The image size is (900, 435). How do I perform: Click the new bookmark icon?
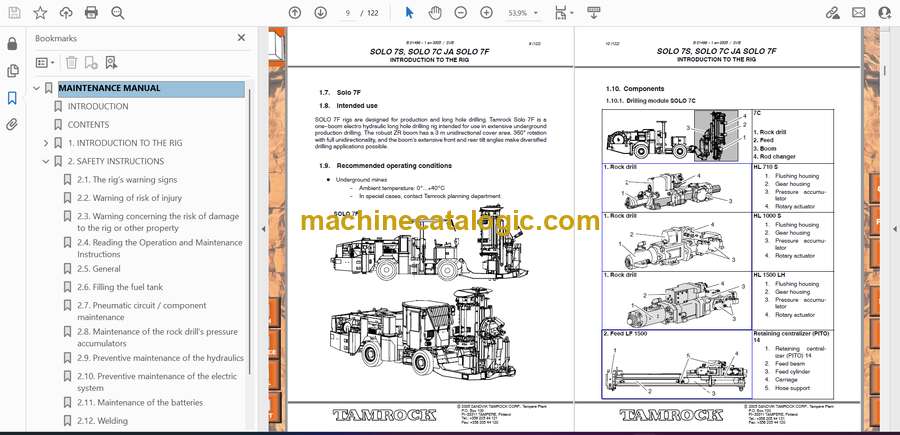[91, 62]
